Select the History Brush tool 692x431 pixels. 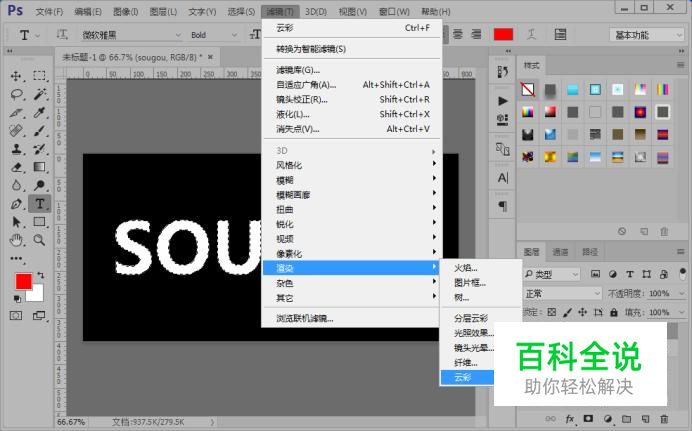pos(39,149)
